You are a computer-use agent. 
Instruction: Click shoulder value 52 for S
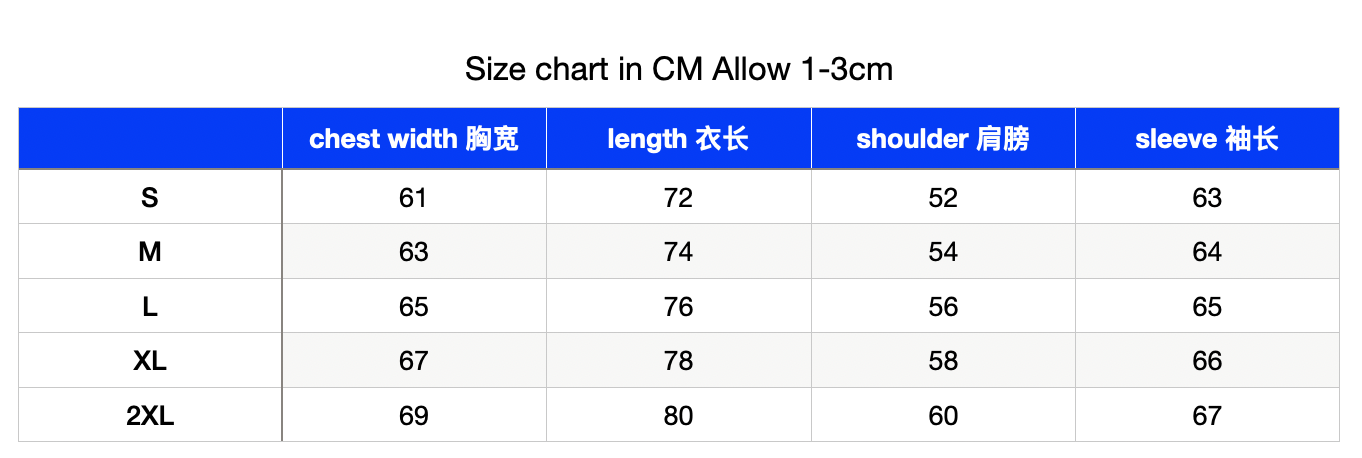coord(943,197)
